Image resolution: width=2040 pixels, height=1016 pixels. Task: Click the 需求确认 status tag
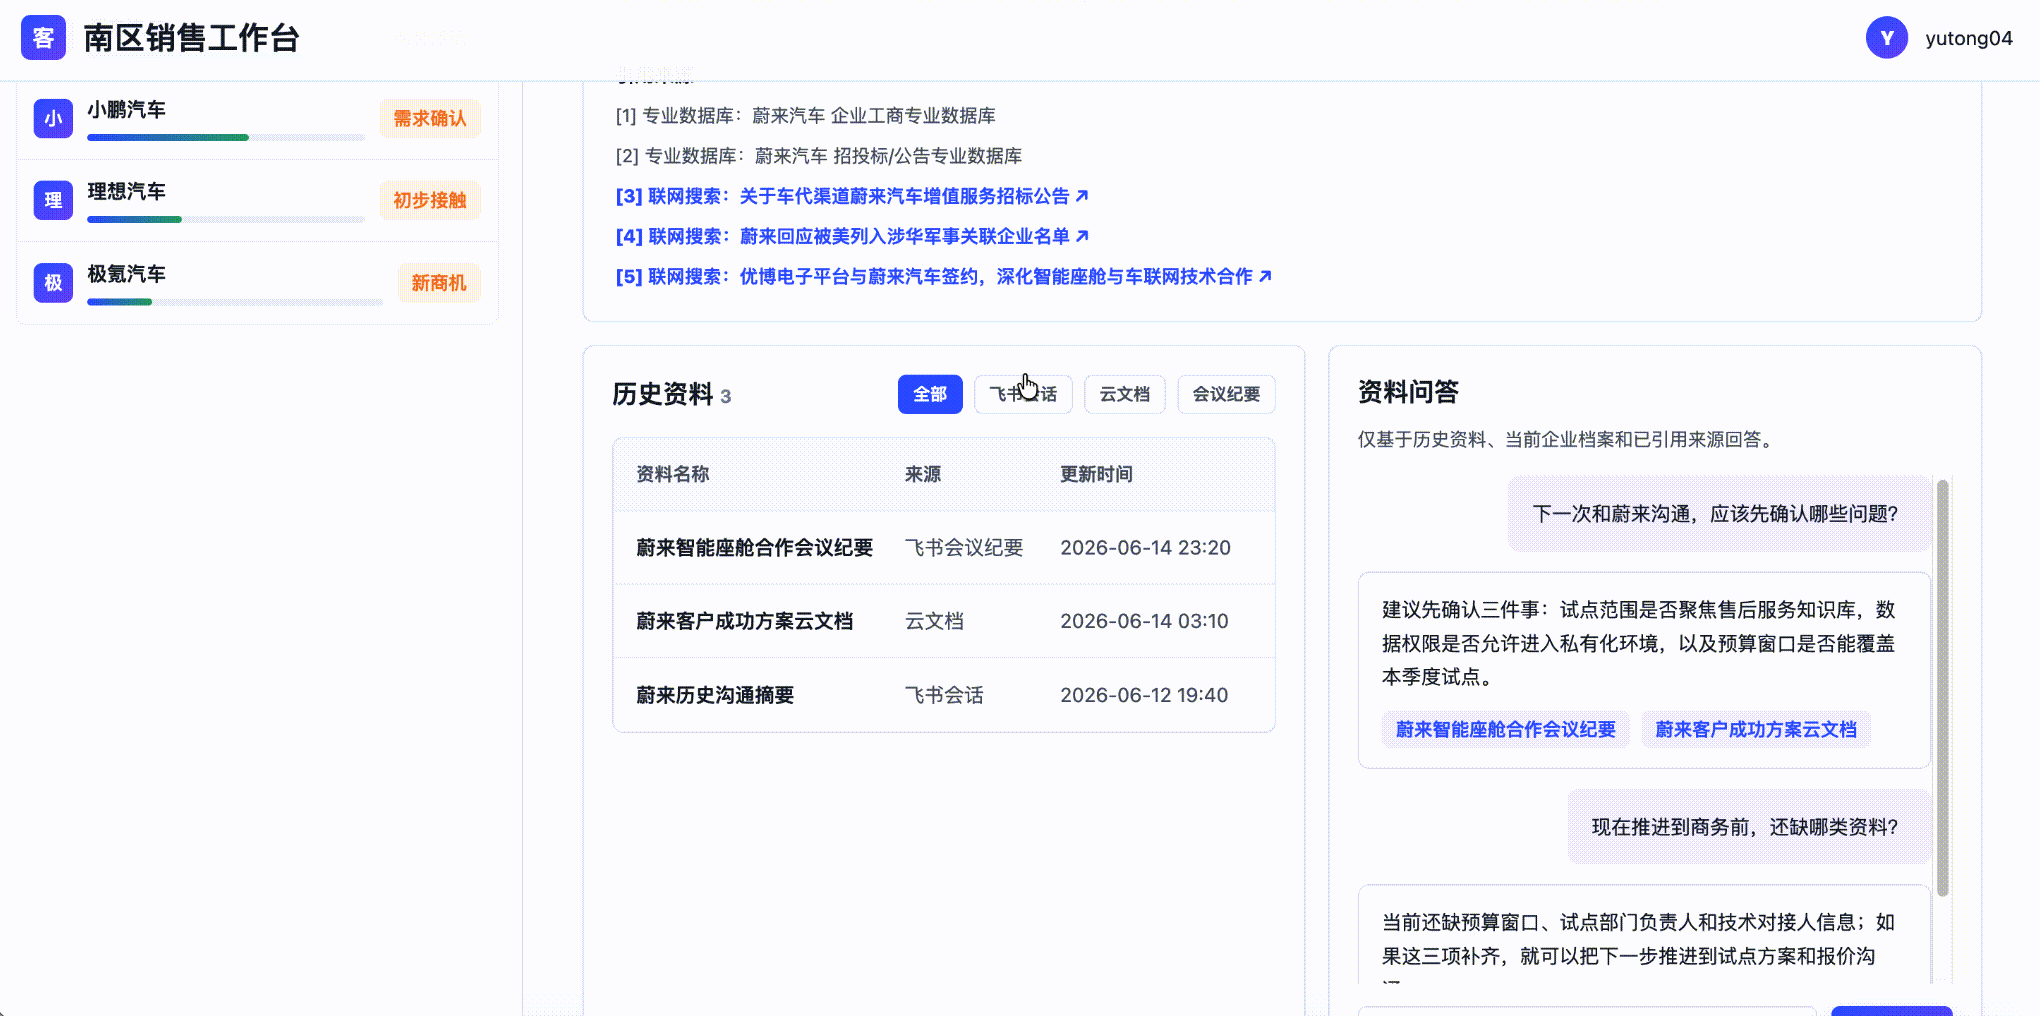click(430, 118)
